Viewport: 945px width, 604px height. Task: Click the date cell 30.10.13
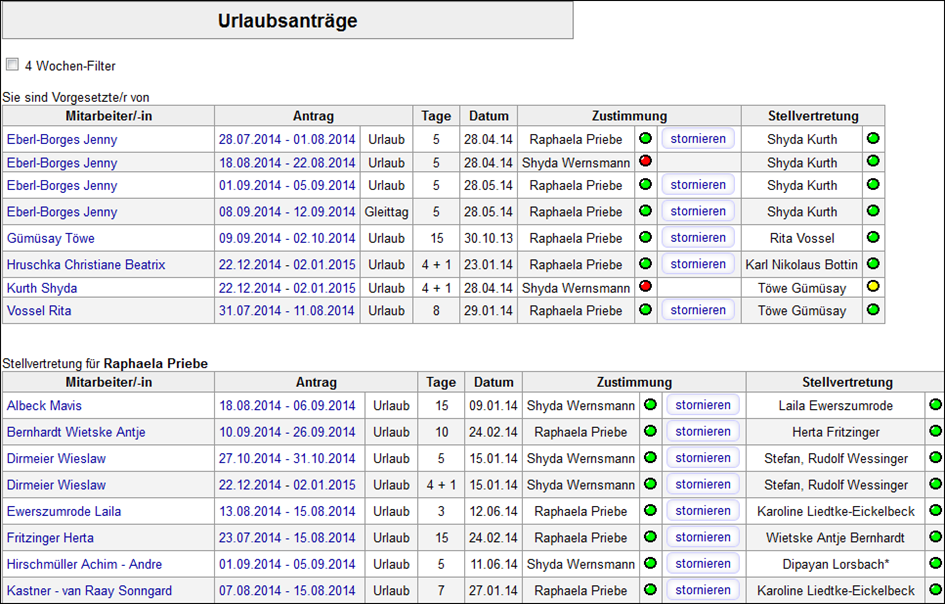tap(488, 238)
